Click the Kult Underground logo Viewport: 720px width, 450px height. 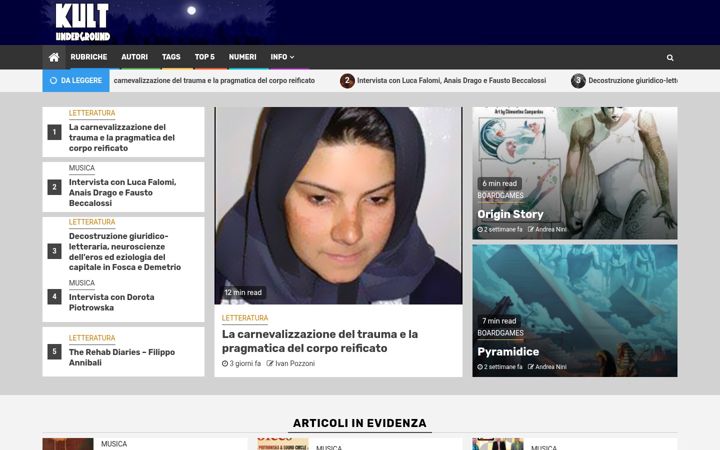click(83, 22)
